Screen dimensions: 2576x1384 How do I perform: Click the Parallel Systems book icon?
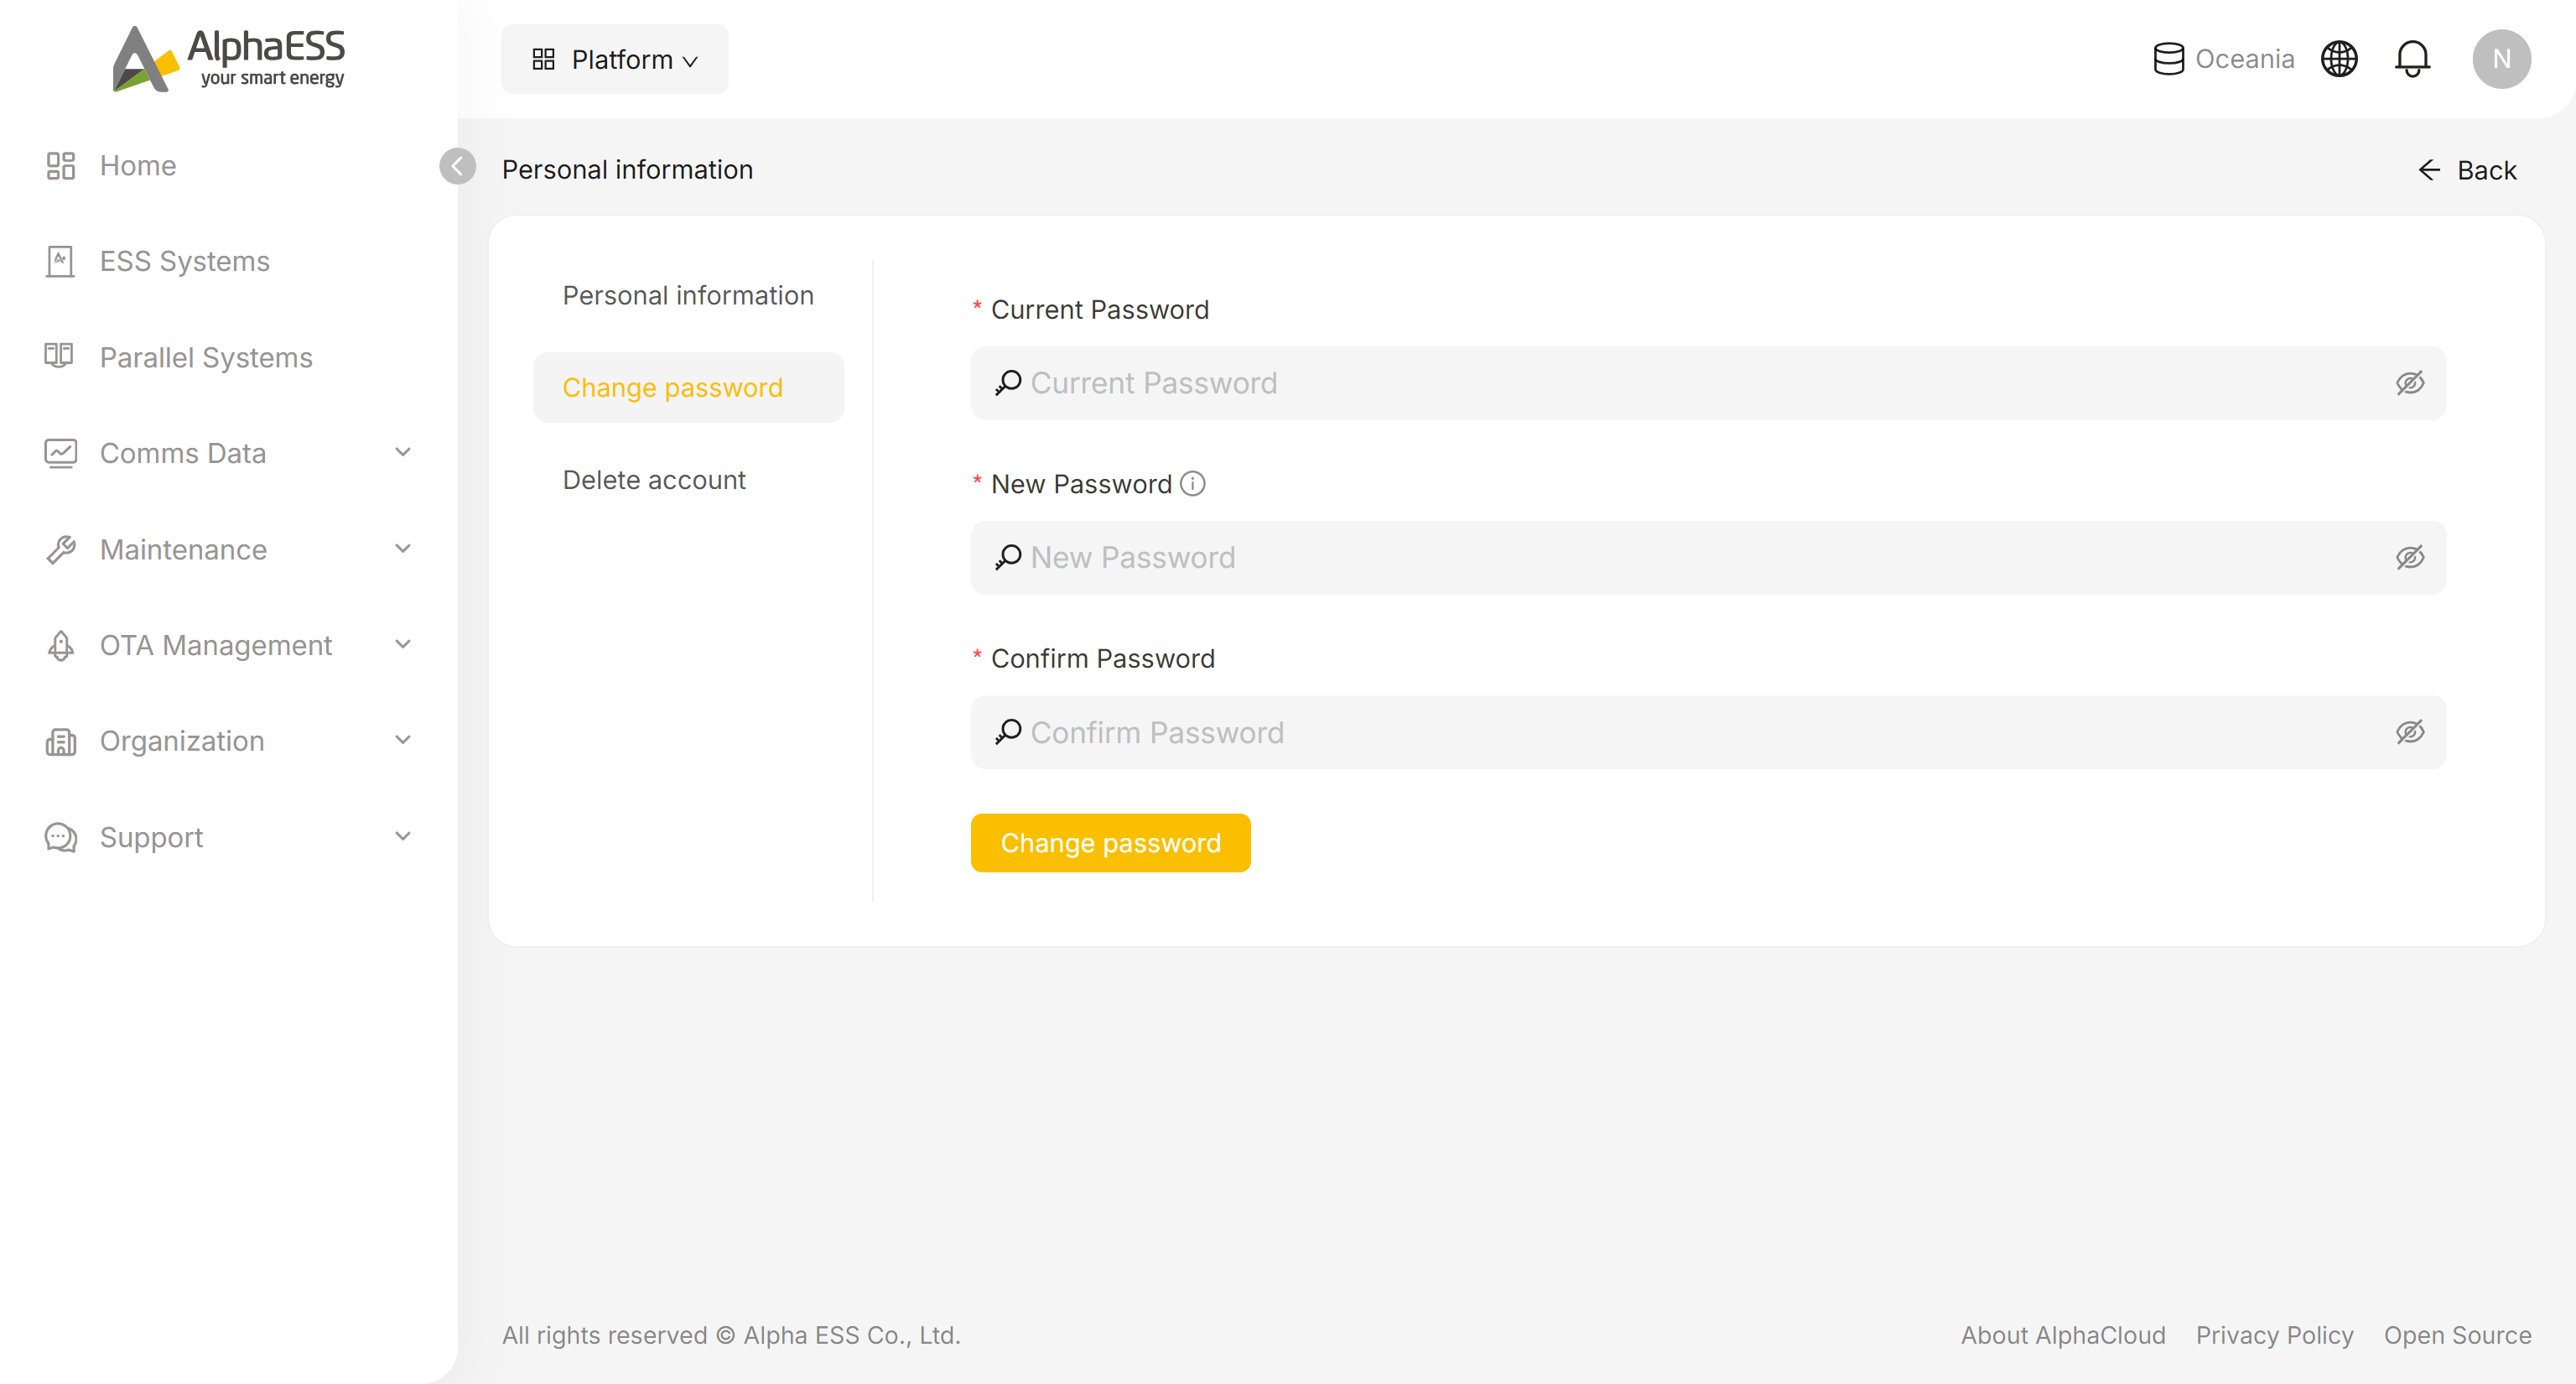[x=59, y=356]
